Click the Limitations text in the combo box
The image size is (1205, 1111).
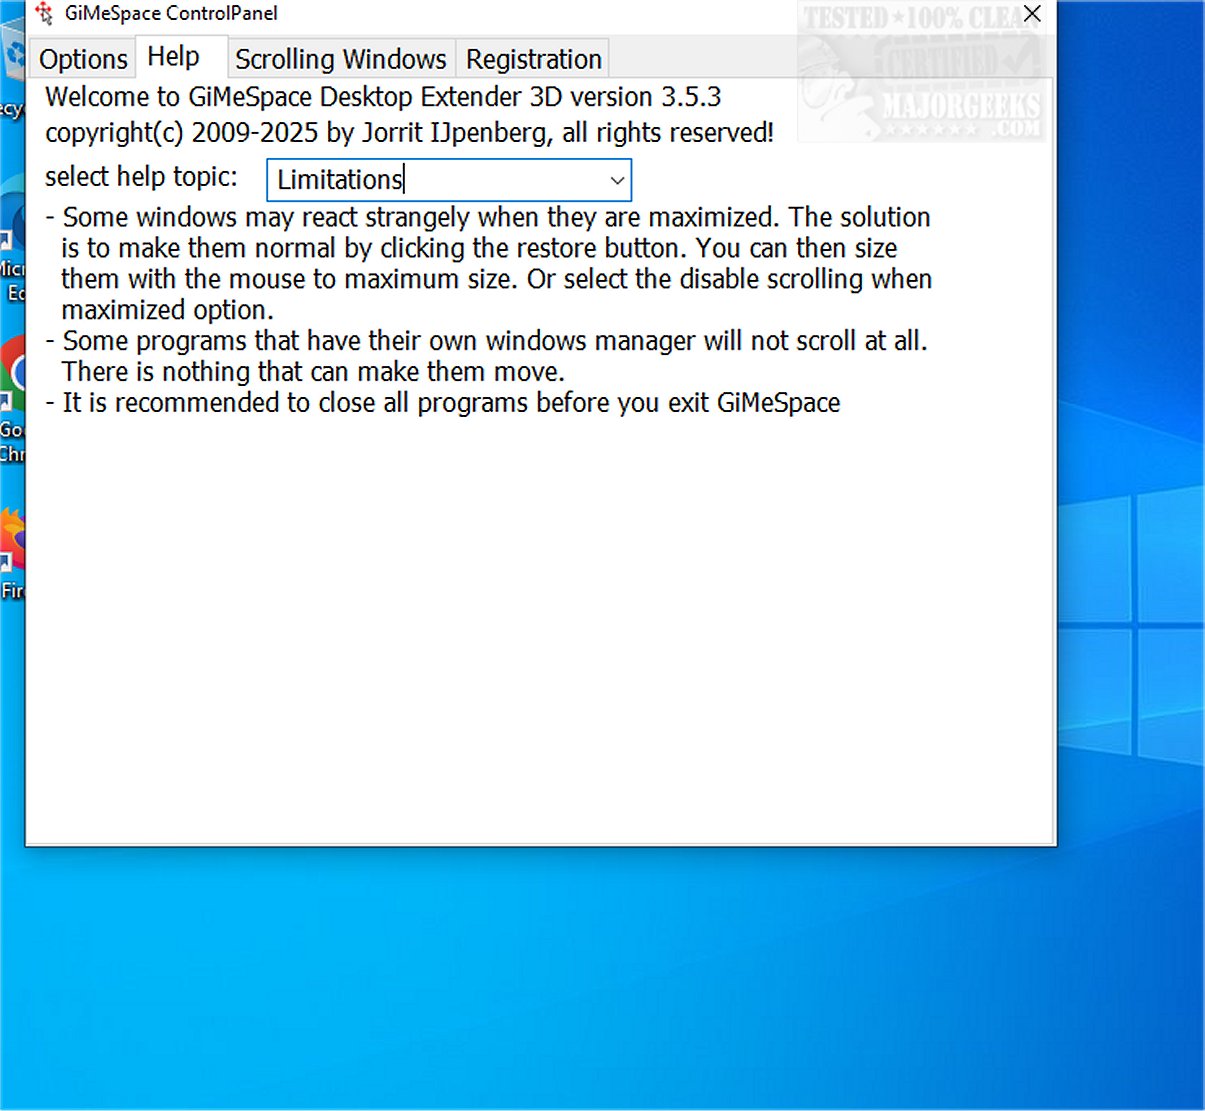[340, 180]
